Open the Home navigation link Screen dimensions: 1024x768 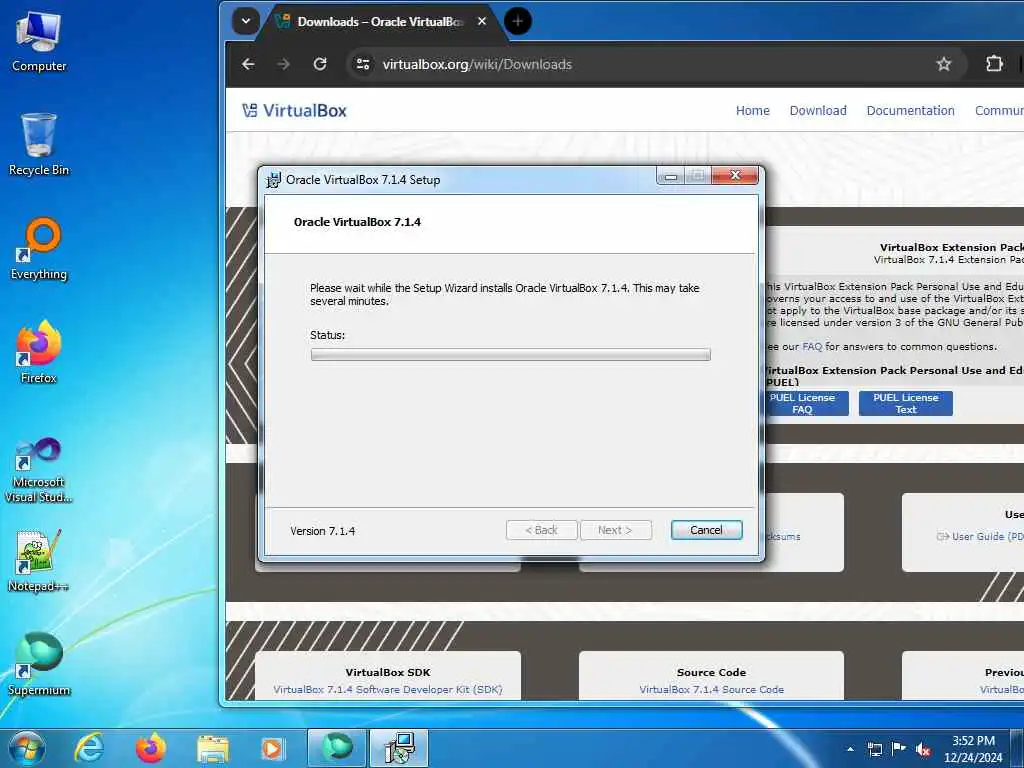(752, 110)
